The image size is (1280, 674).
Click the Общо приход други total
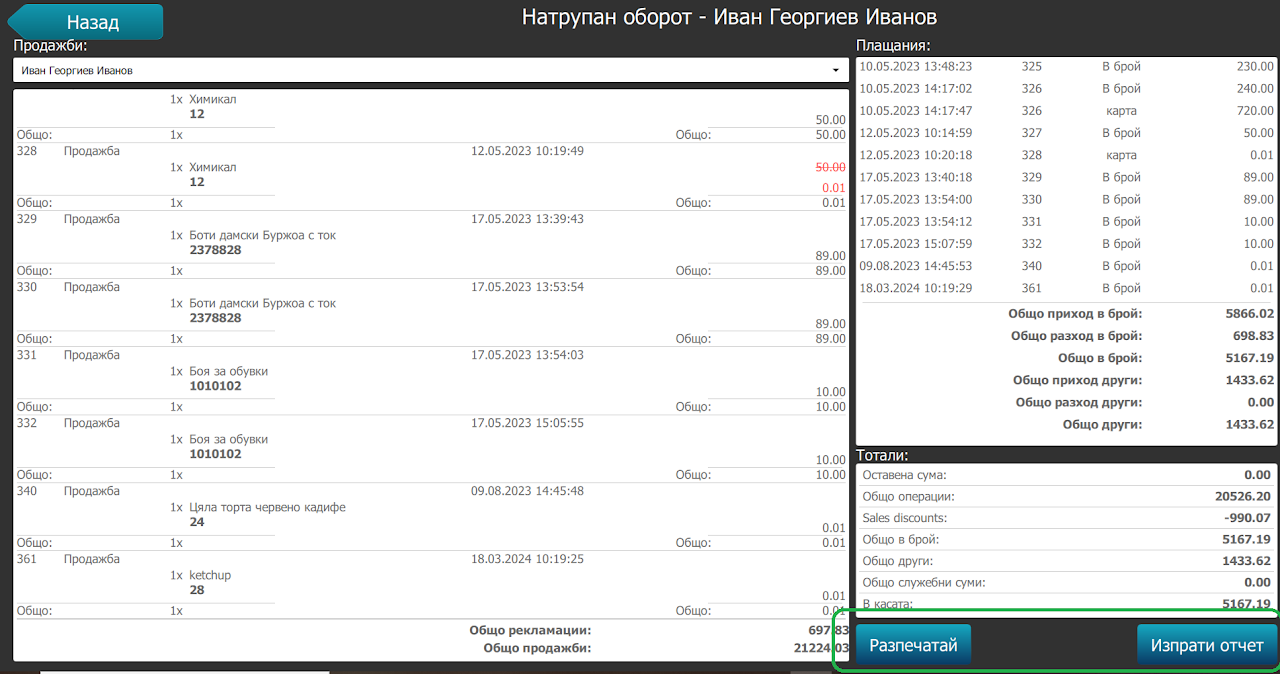click(1141, 380)
